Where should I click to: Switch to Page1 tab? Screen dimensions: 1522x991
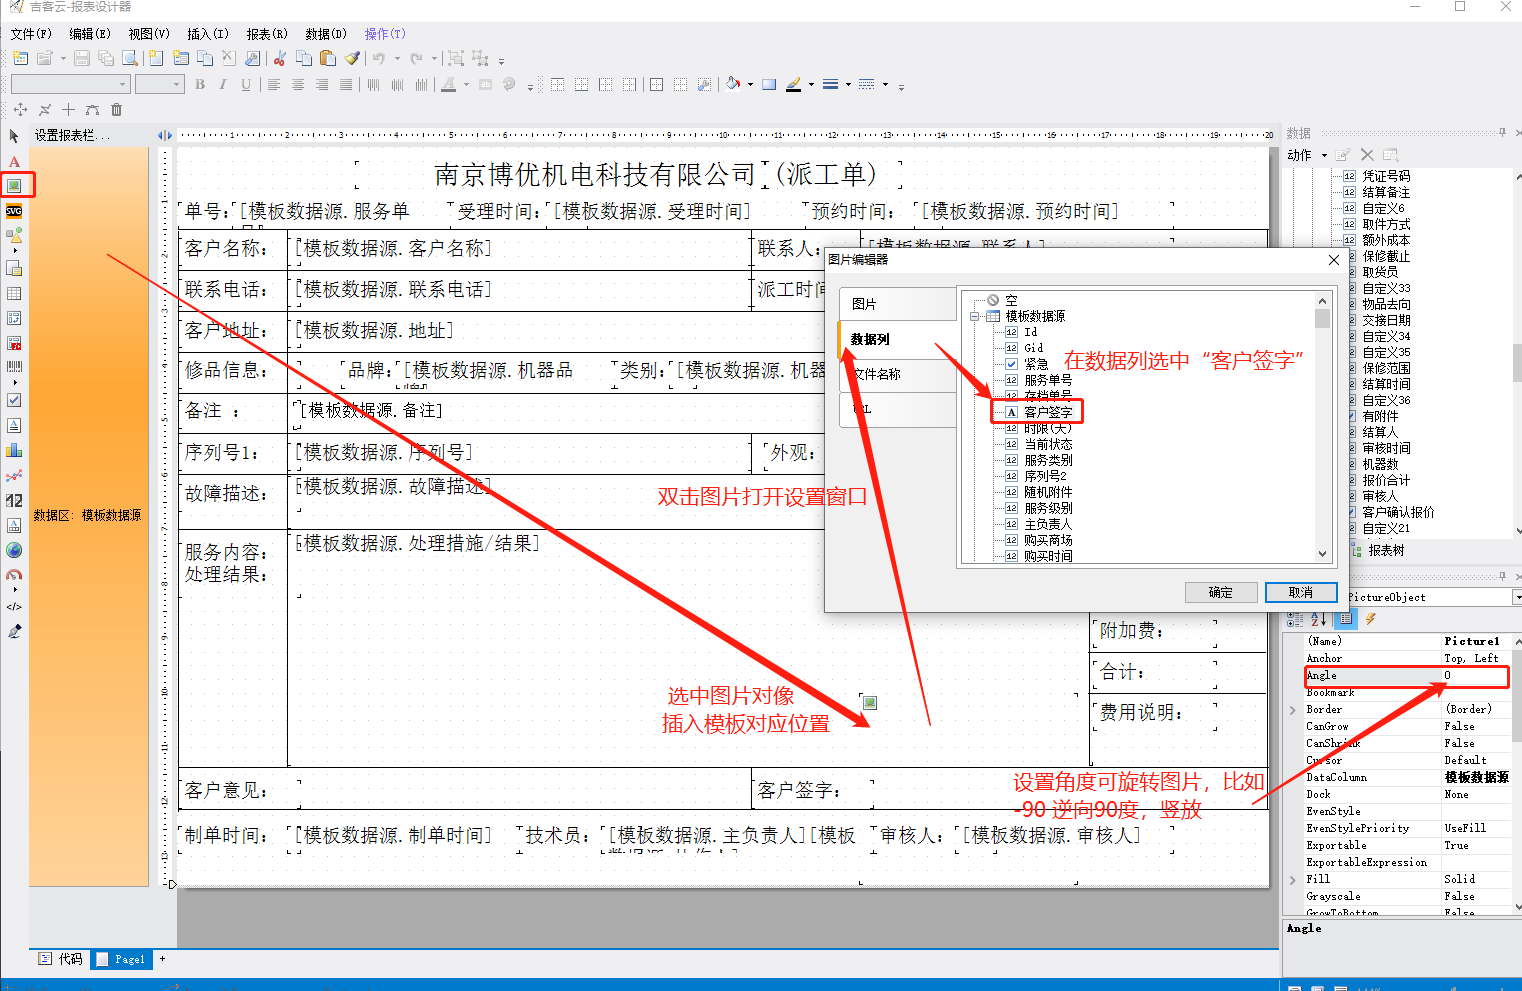pyautogui.click(x=120, y=960)
